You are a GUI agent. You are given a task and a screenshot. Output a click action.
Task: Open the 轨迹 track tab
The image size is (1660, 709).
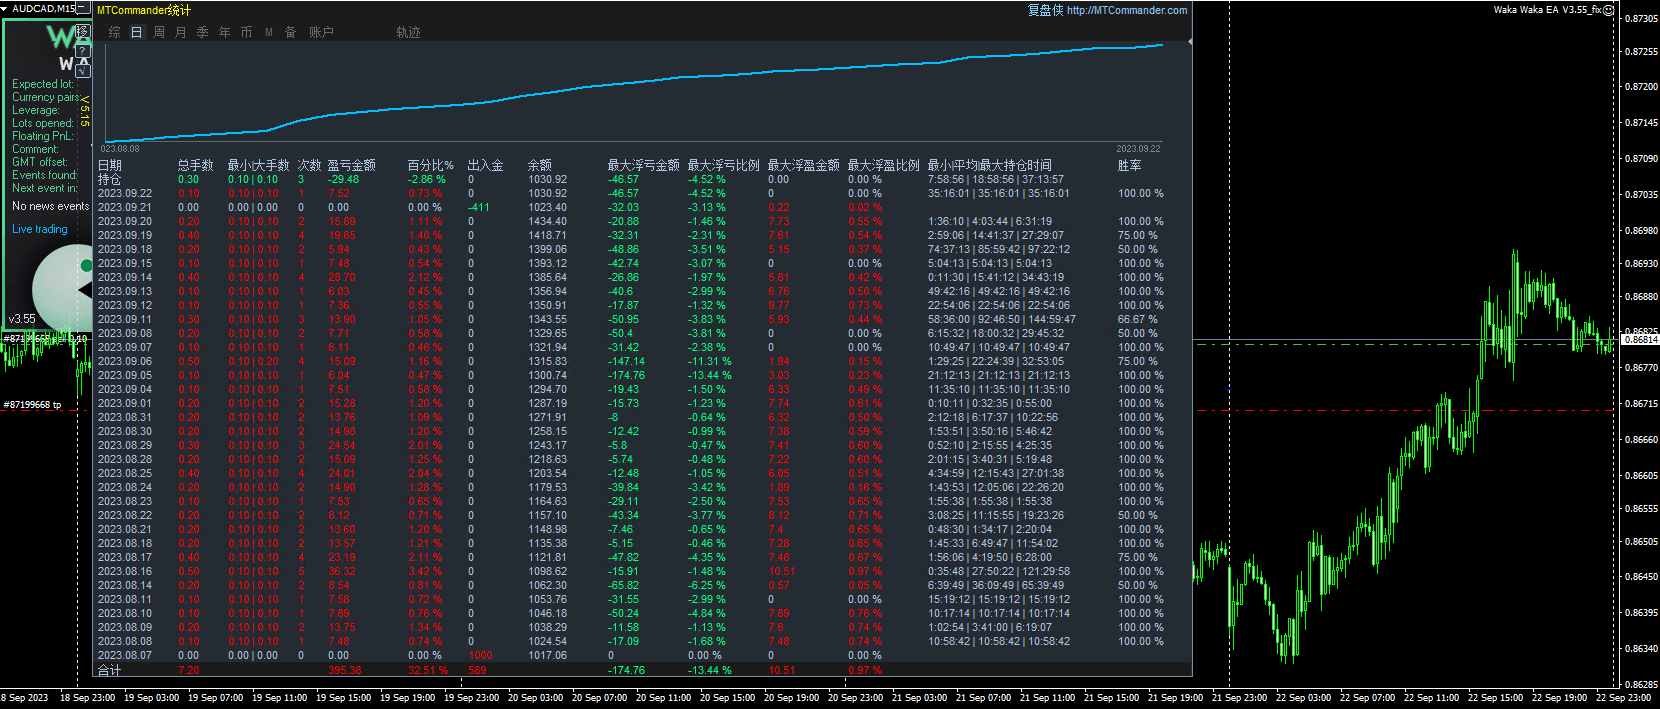(408, 32)
